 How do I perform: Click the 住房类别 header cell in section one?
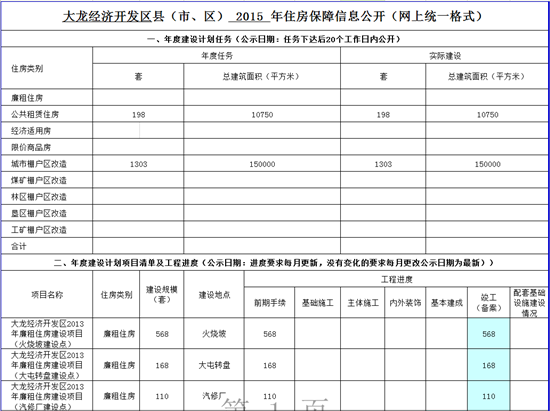coord(47,68)
